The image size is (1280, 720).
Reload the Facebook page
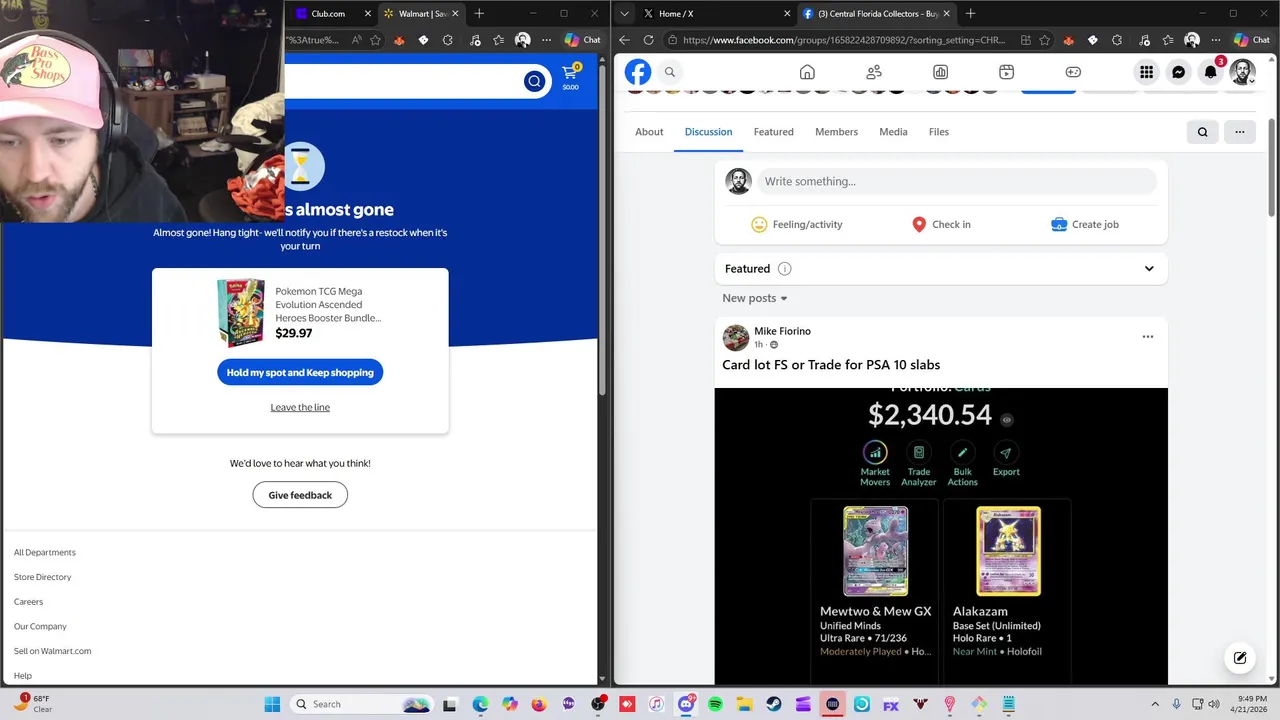pos(648,40)
